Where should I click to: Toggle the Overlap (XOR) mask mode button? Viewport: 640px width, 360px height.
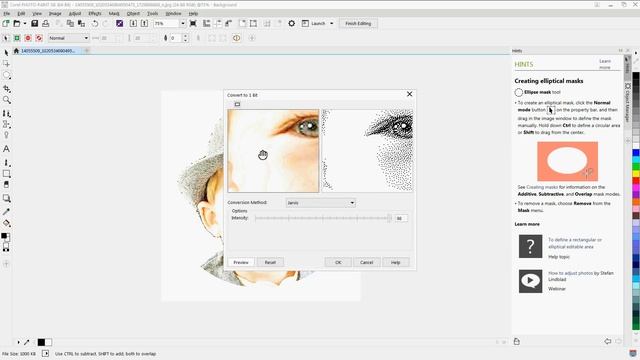(39, 38)
